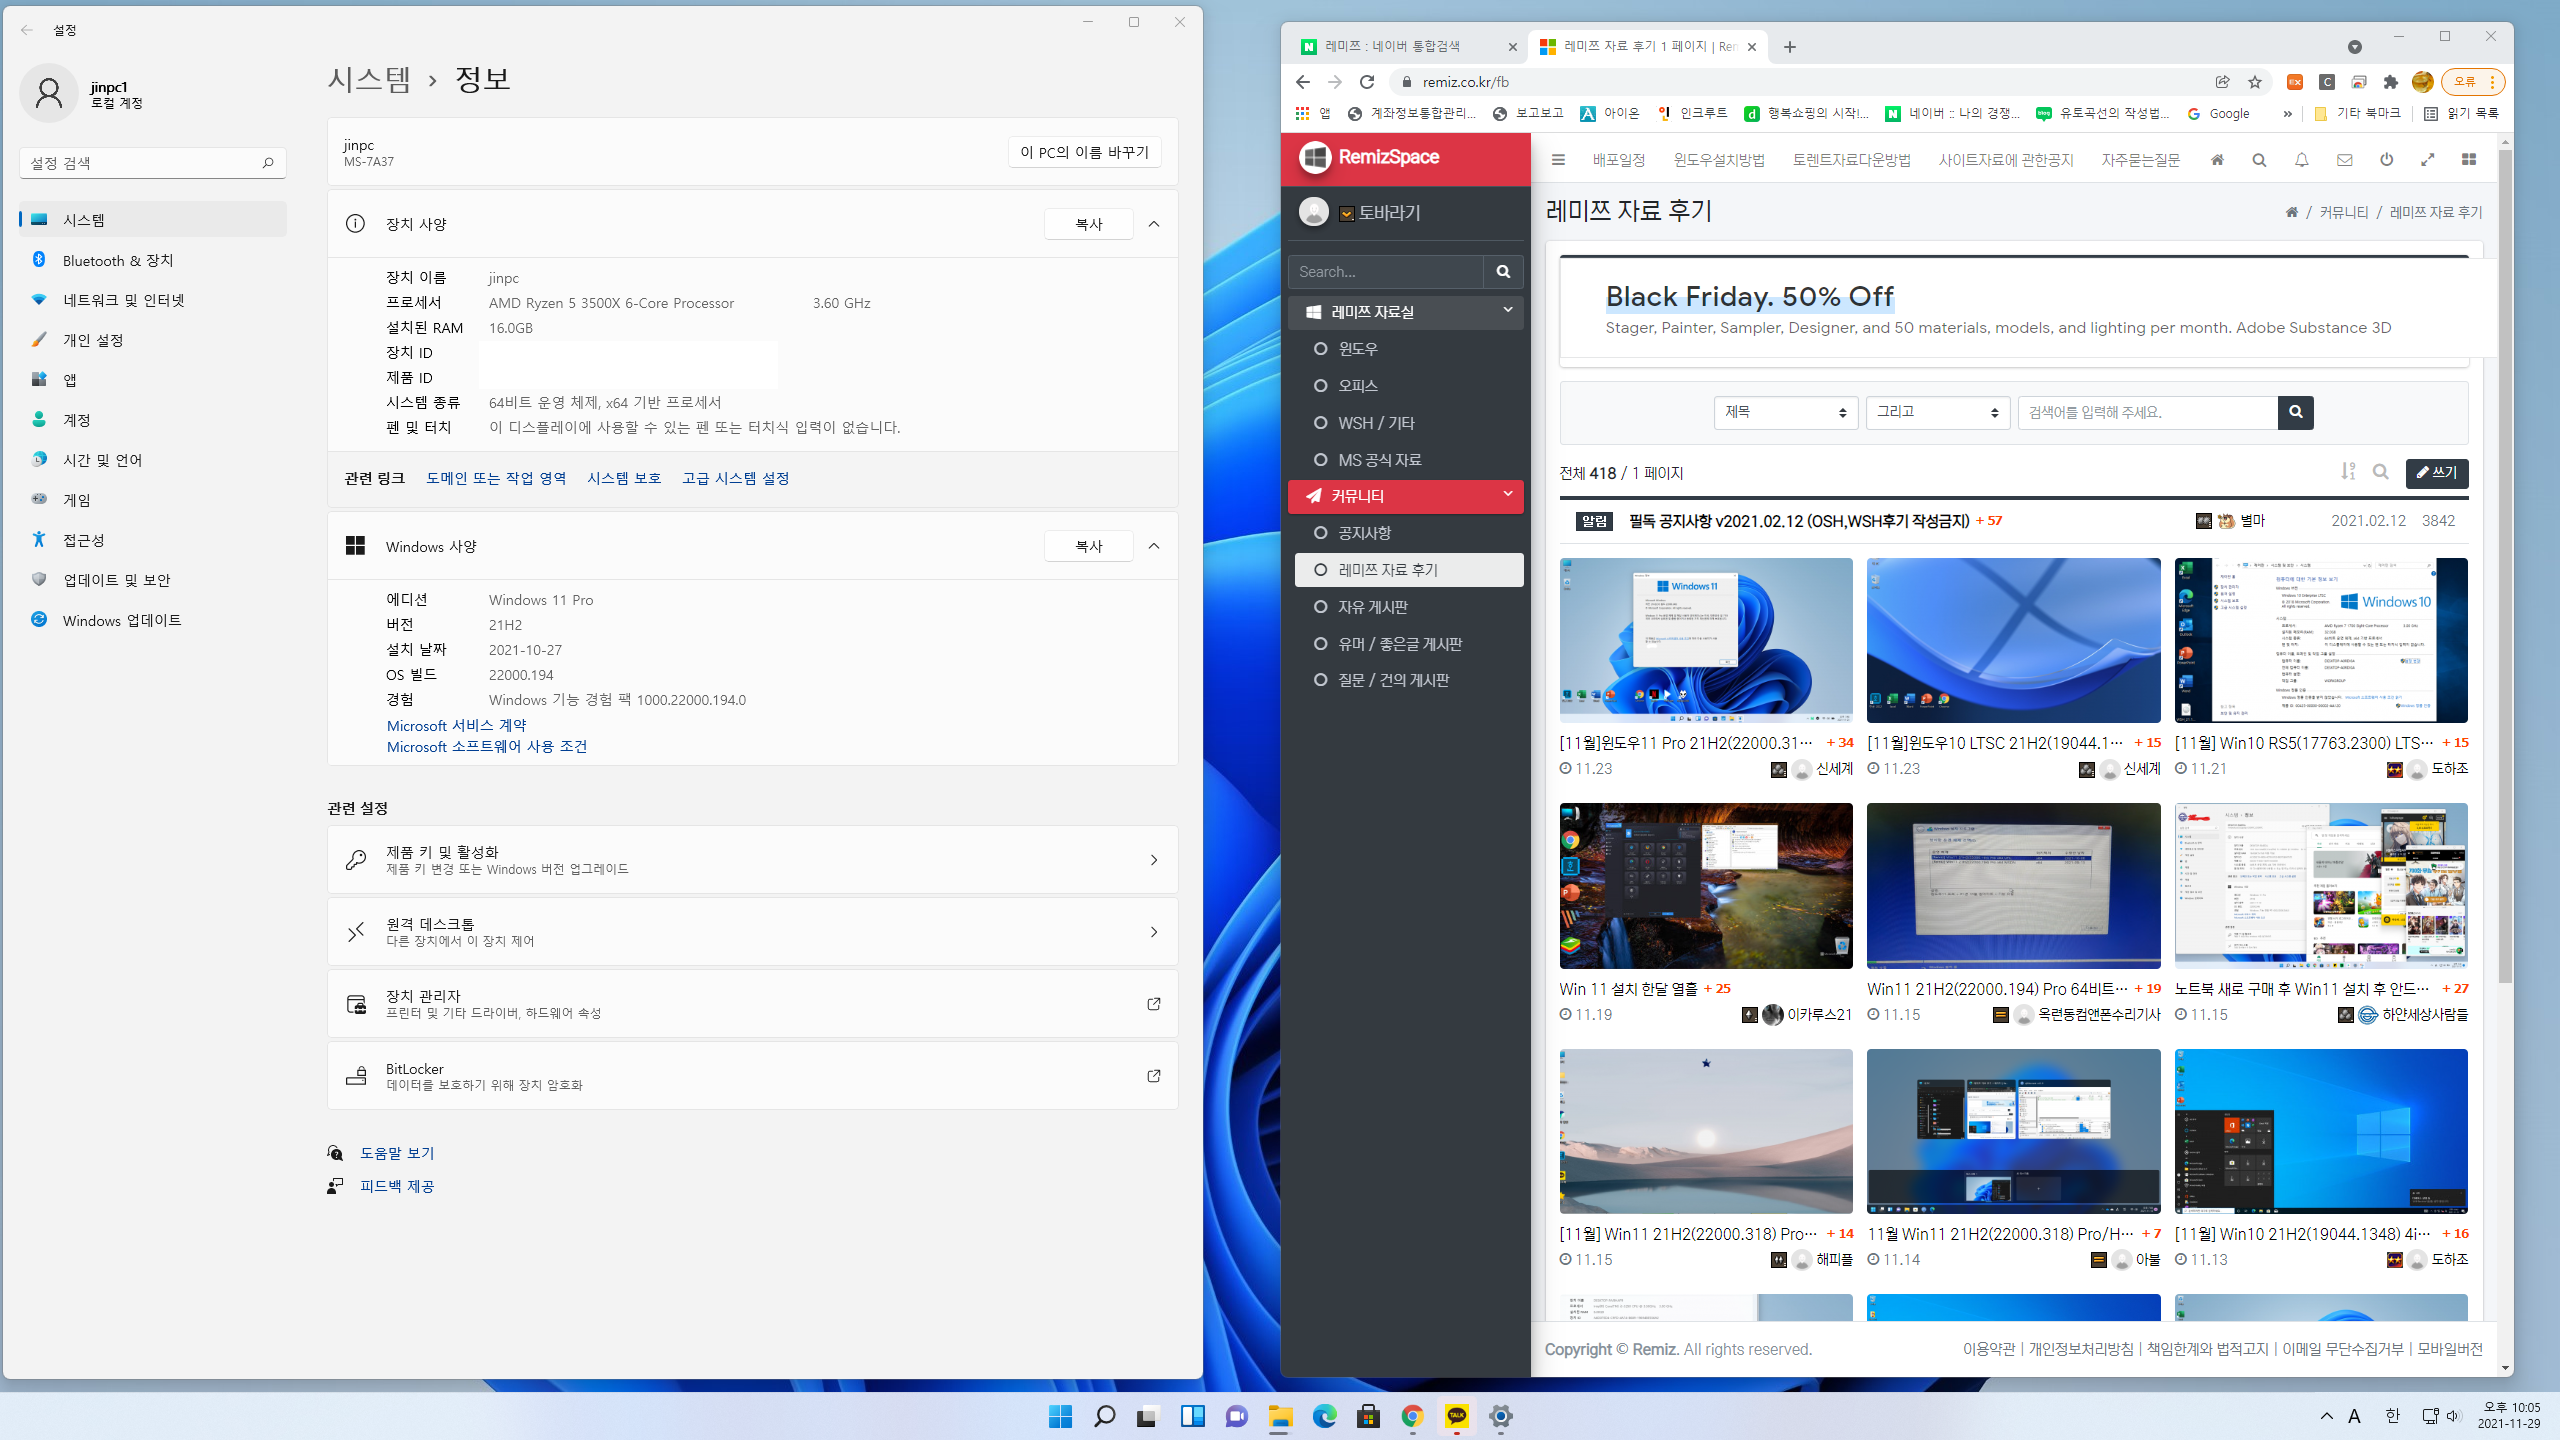Image resolution: width=2560 pixels, height=1440 pixels.
Task: Expand 제품 키 및 활성화 settings row
Action: tap(752, 860)
